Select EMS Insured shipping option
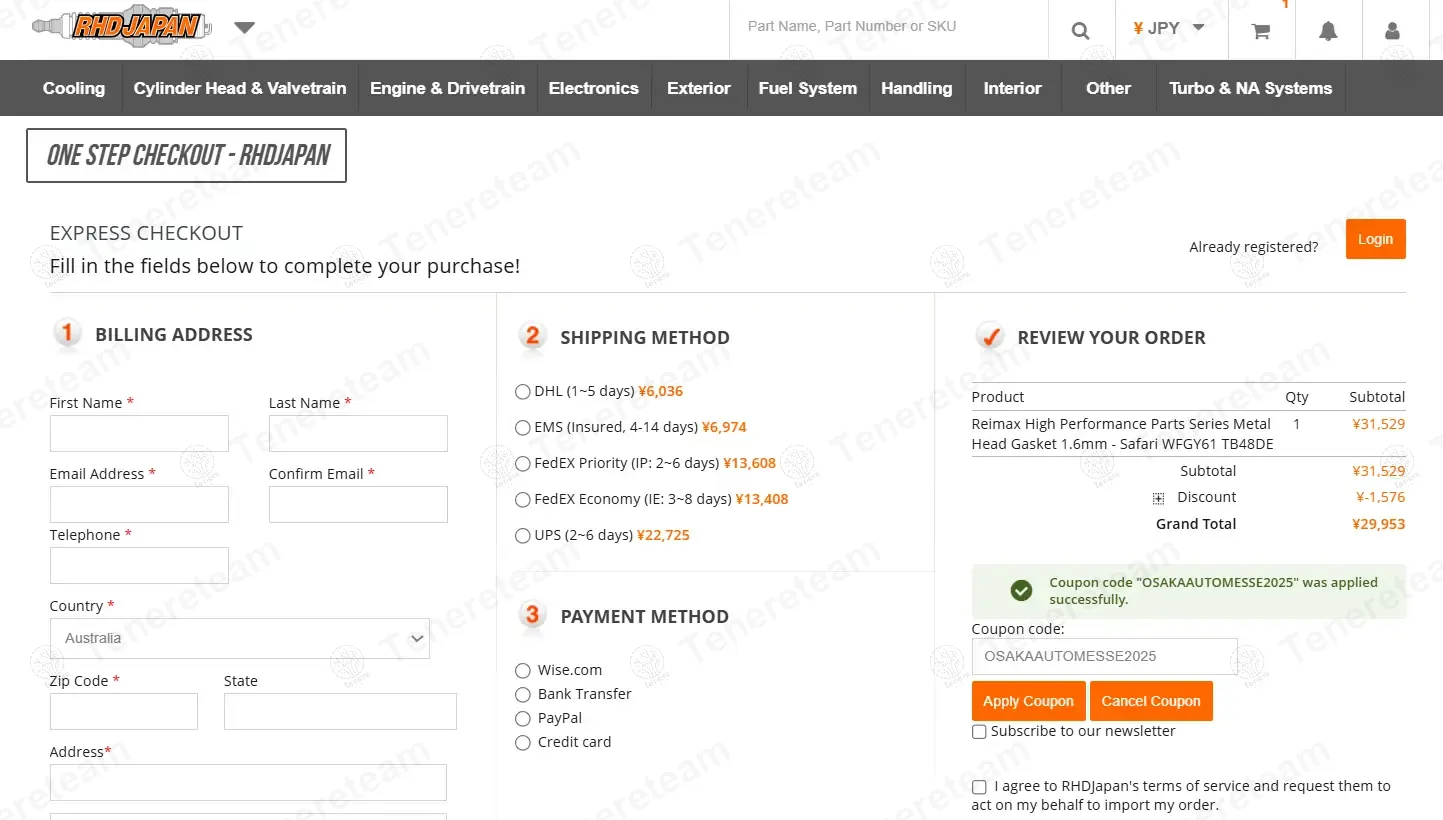1443x820 pixels. tap(523, 427)
